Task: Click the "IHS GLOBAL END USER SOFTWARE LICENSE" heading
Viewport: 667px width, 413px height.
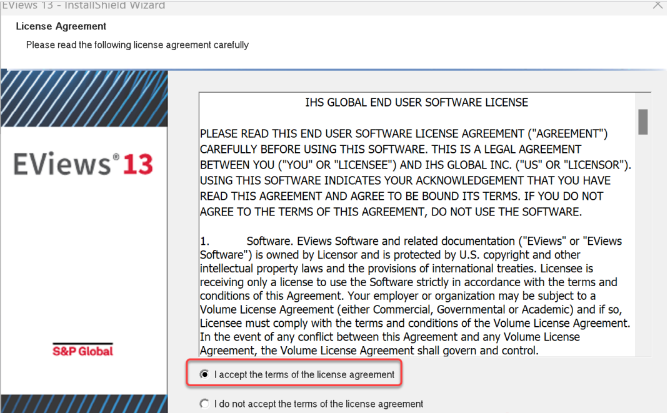Action: point(416,103)
